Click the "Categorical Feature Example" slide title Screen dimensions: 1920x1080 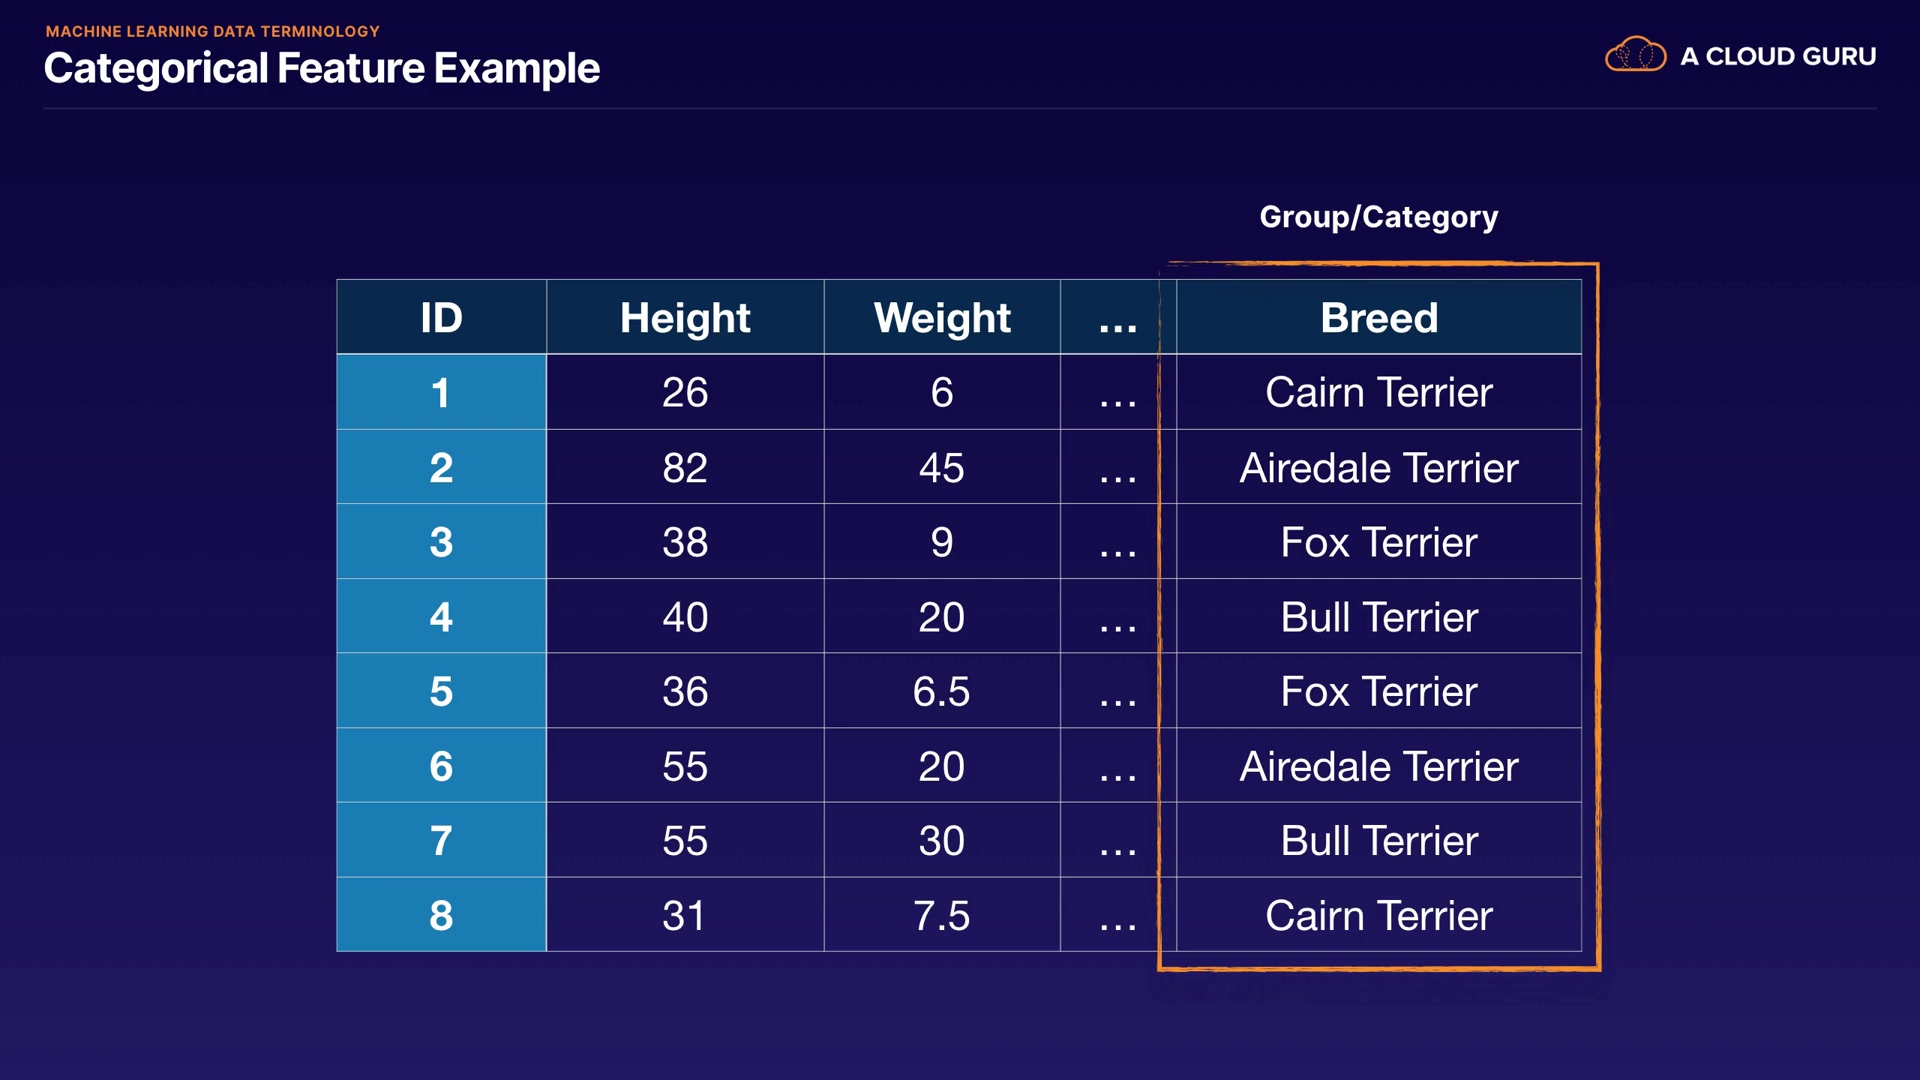pos(321,69)
